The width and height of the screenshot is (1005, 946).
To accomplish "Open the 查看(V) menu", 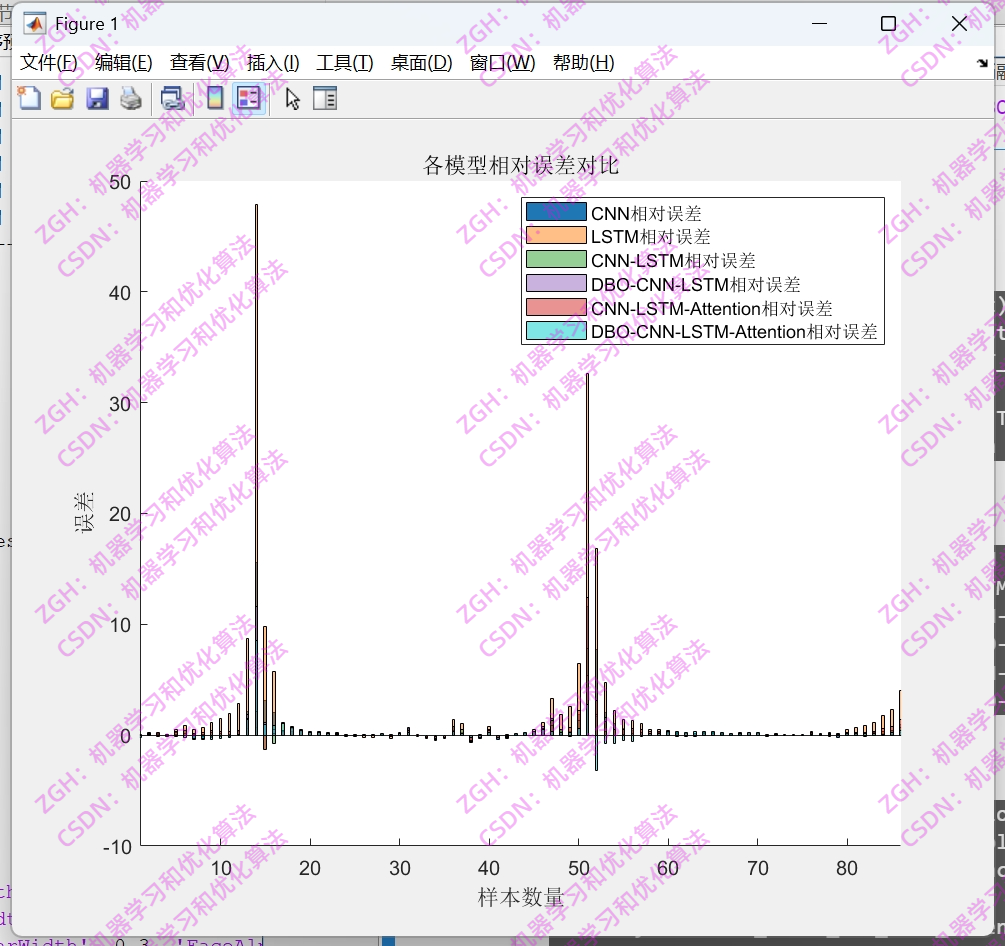I will pyautogui.click(x=199, y=63).
